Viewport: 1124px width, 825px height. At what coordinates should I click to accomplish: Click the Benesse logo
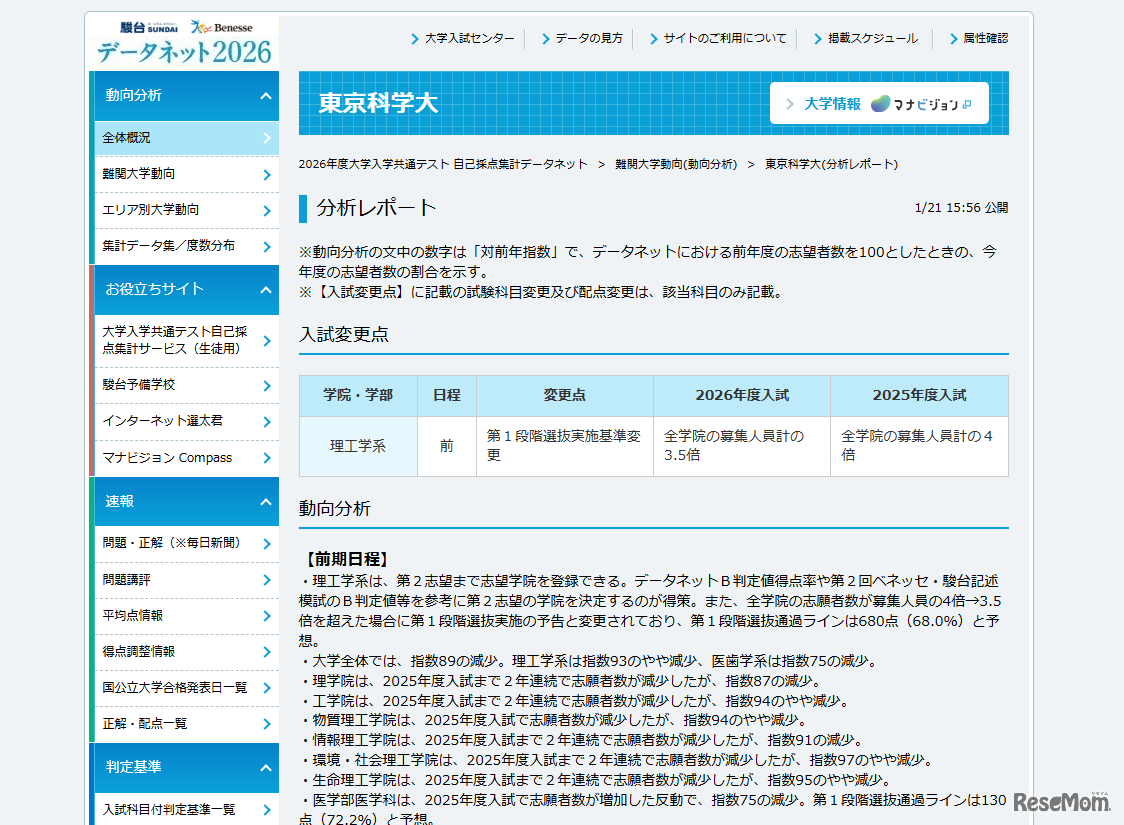[x=220, y=25]
